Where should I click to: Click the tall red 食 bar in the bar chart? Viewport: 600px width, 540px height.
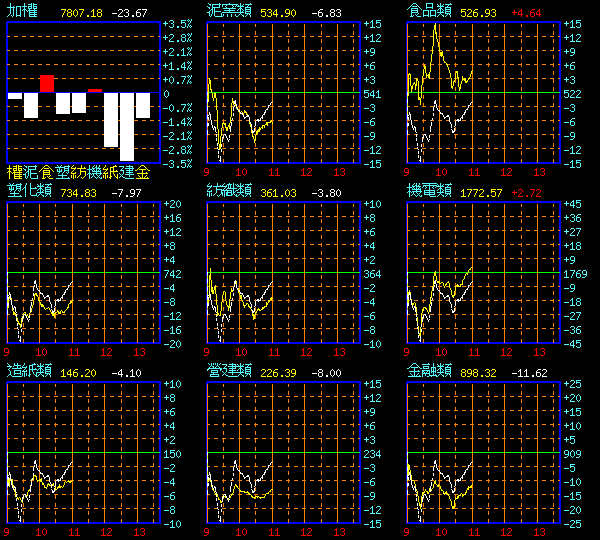coord(47,84)
